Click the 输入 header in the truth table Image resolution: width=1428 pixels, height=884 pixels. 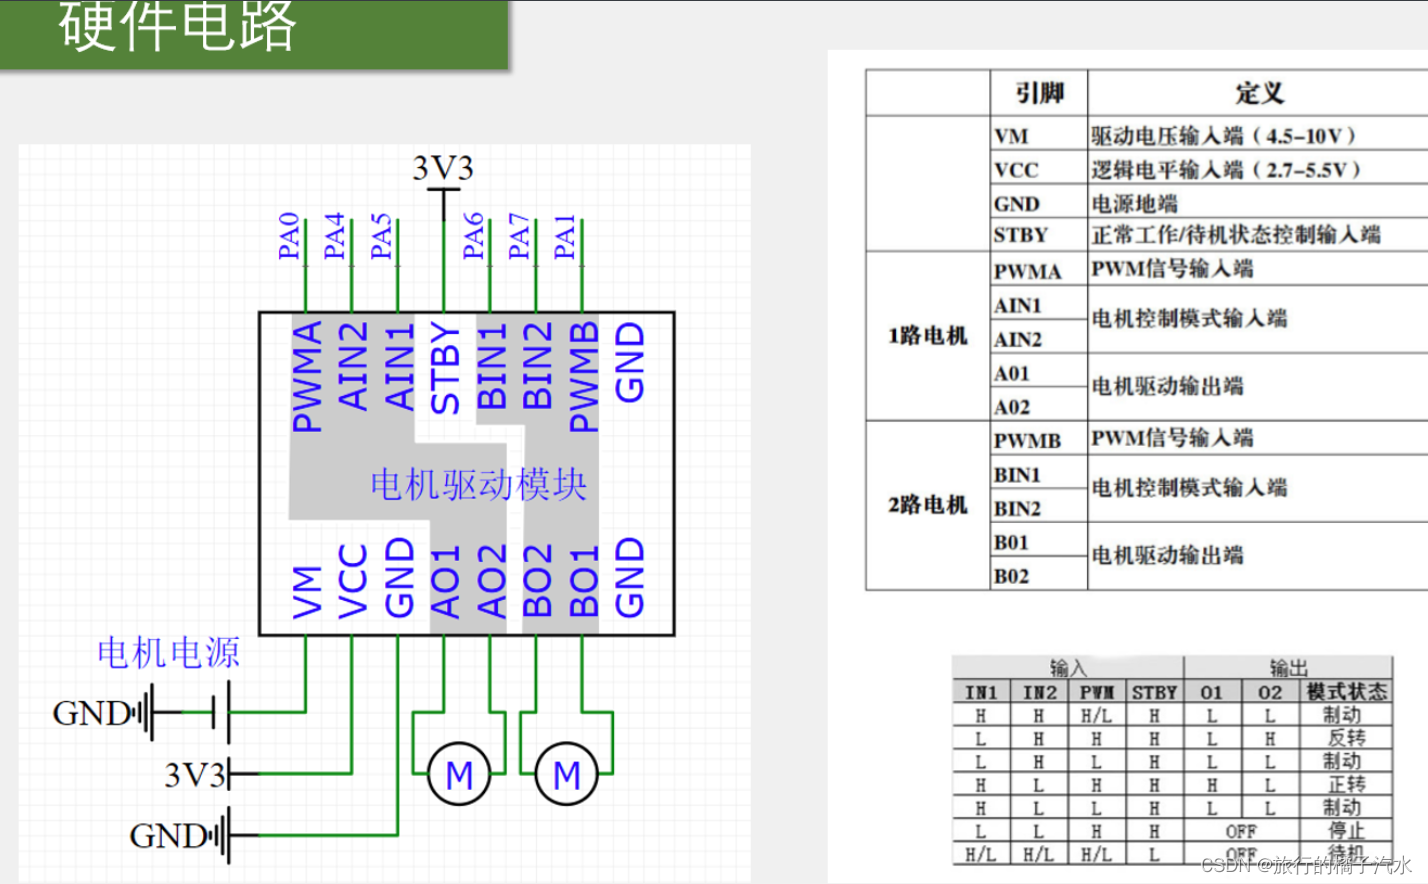[1068, 667]
